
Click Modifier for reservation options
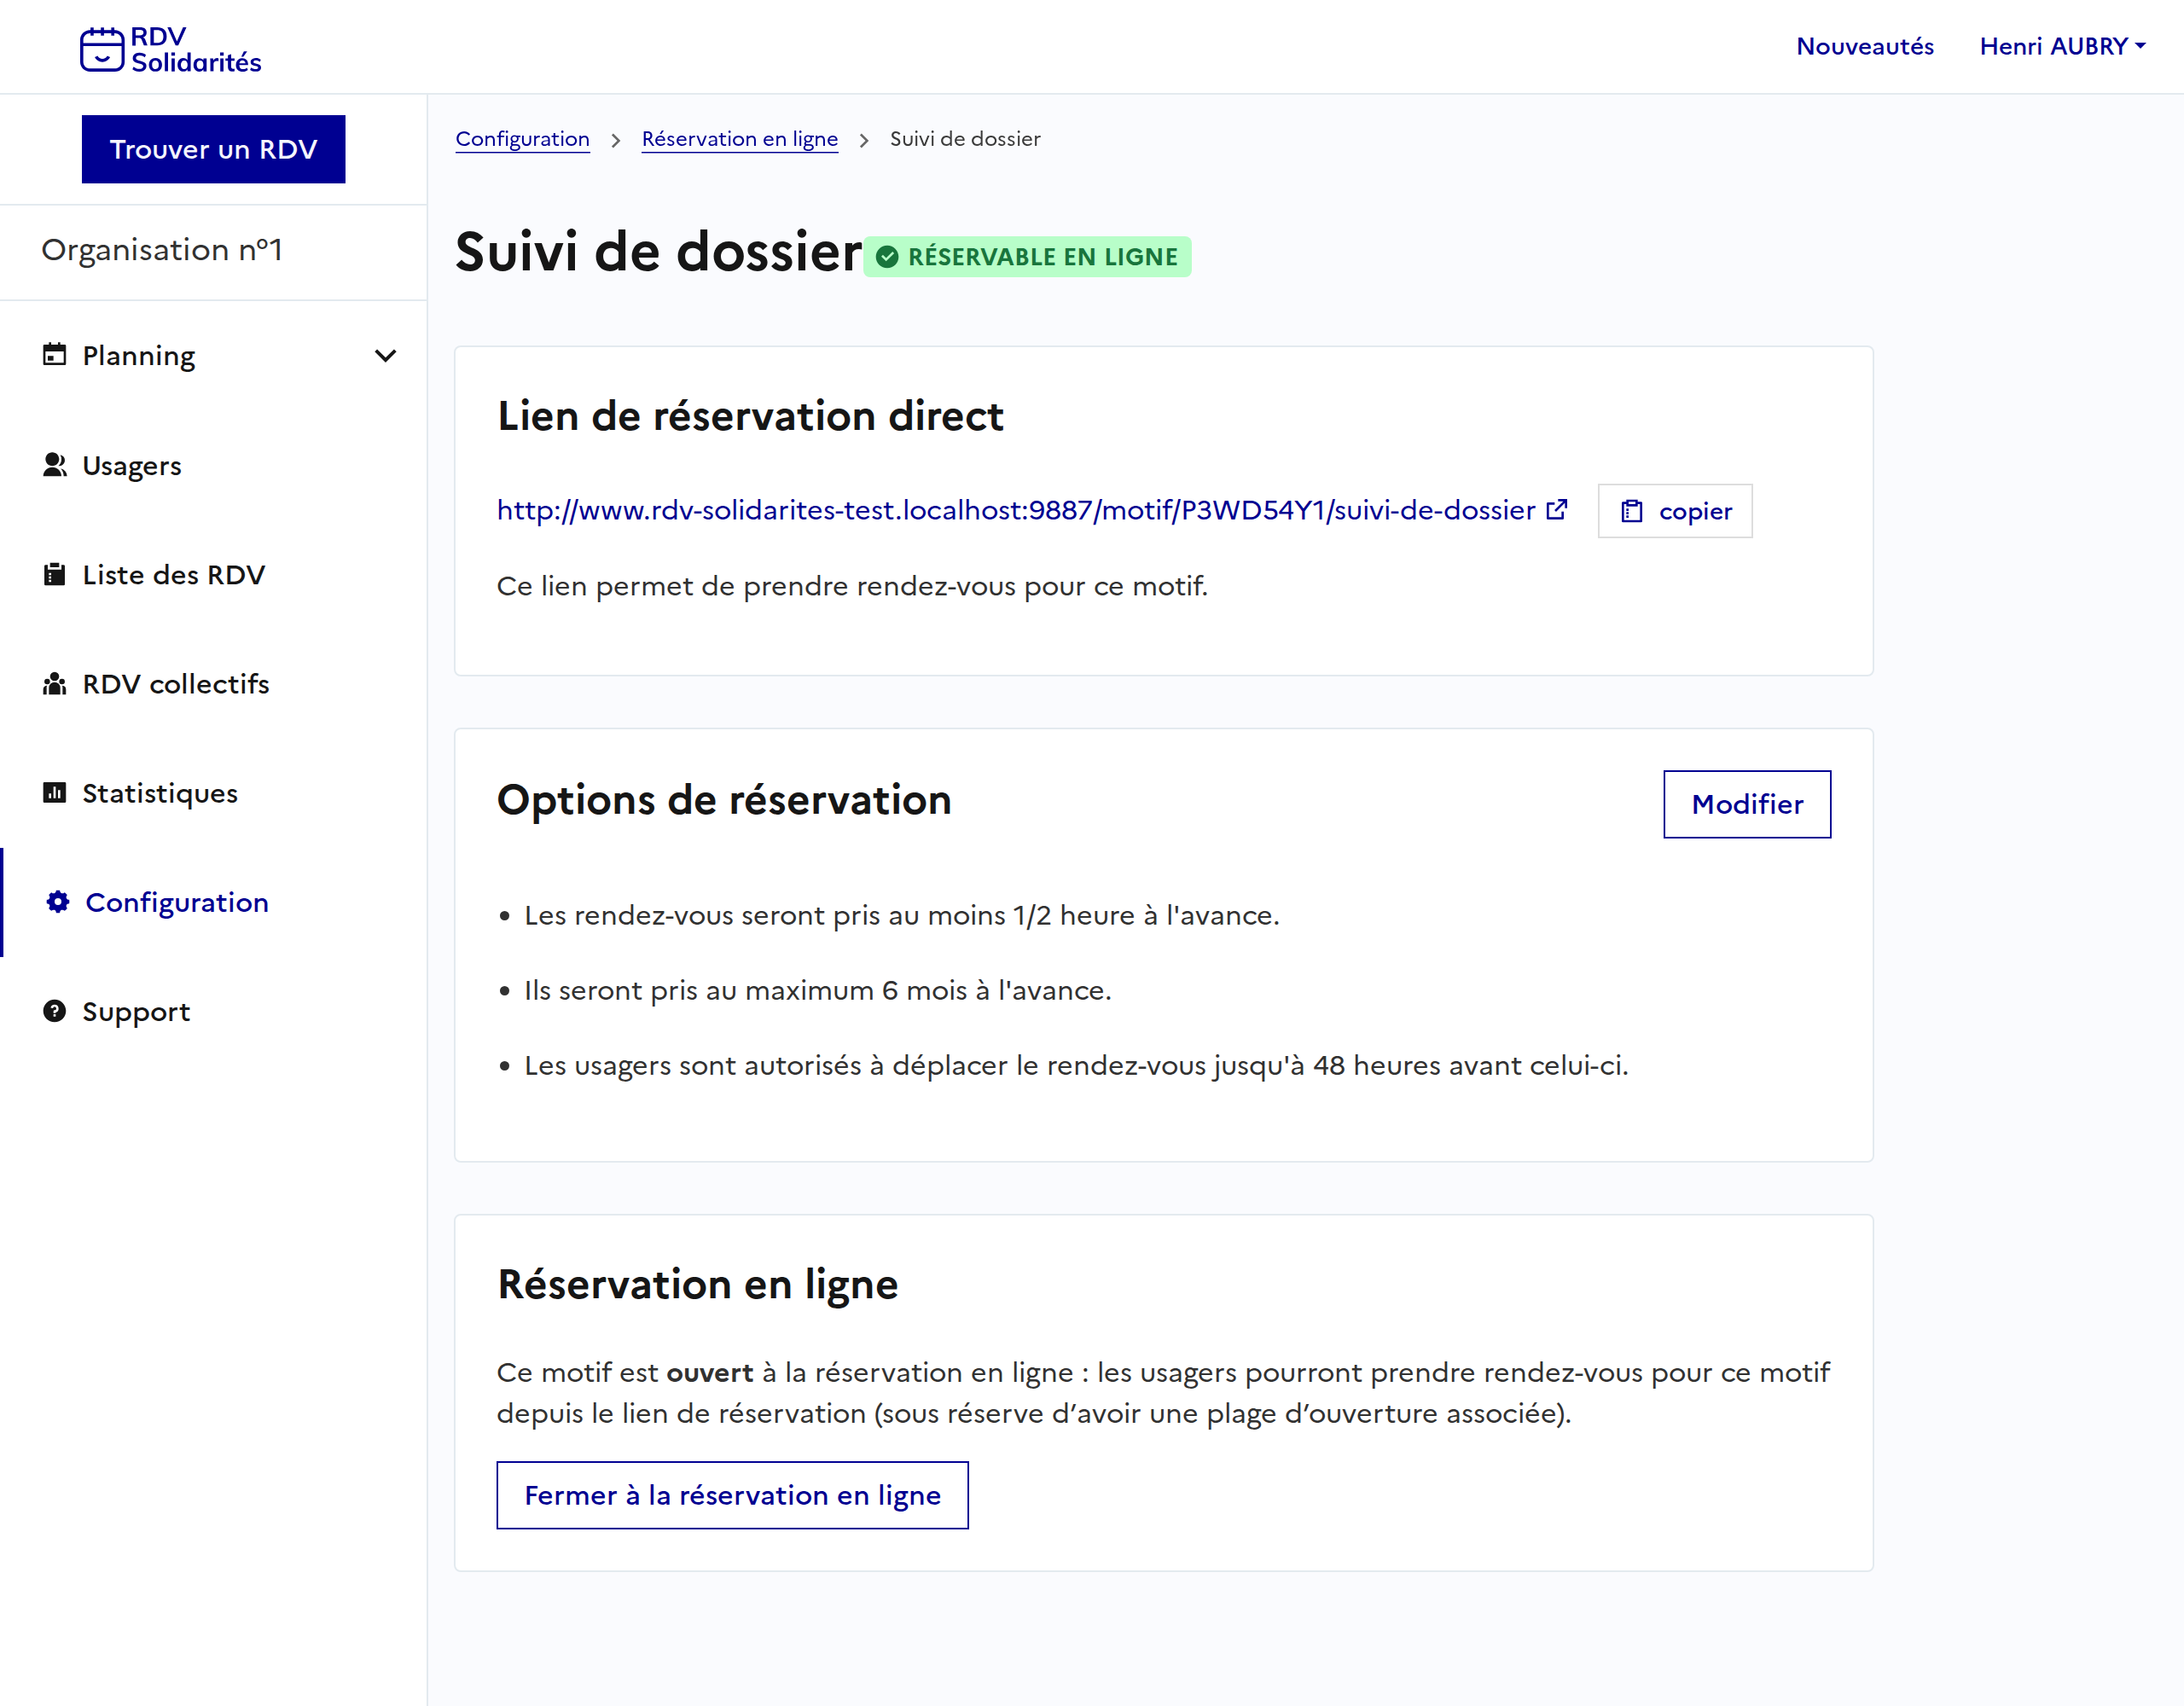1746,804
